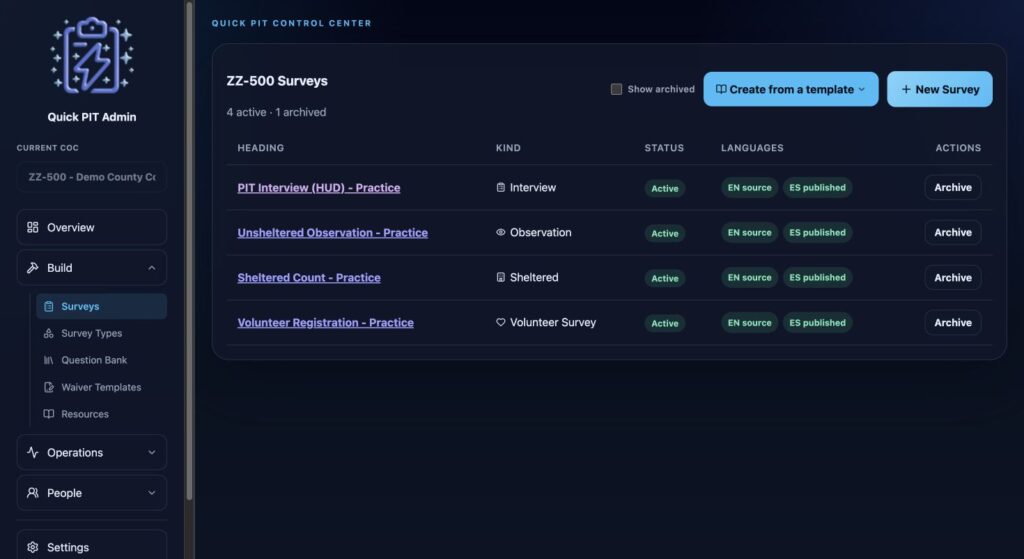Click the Active status badge for Sheltered Count
The image size is (1024, 559).
coord(664,278)
